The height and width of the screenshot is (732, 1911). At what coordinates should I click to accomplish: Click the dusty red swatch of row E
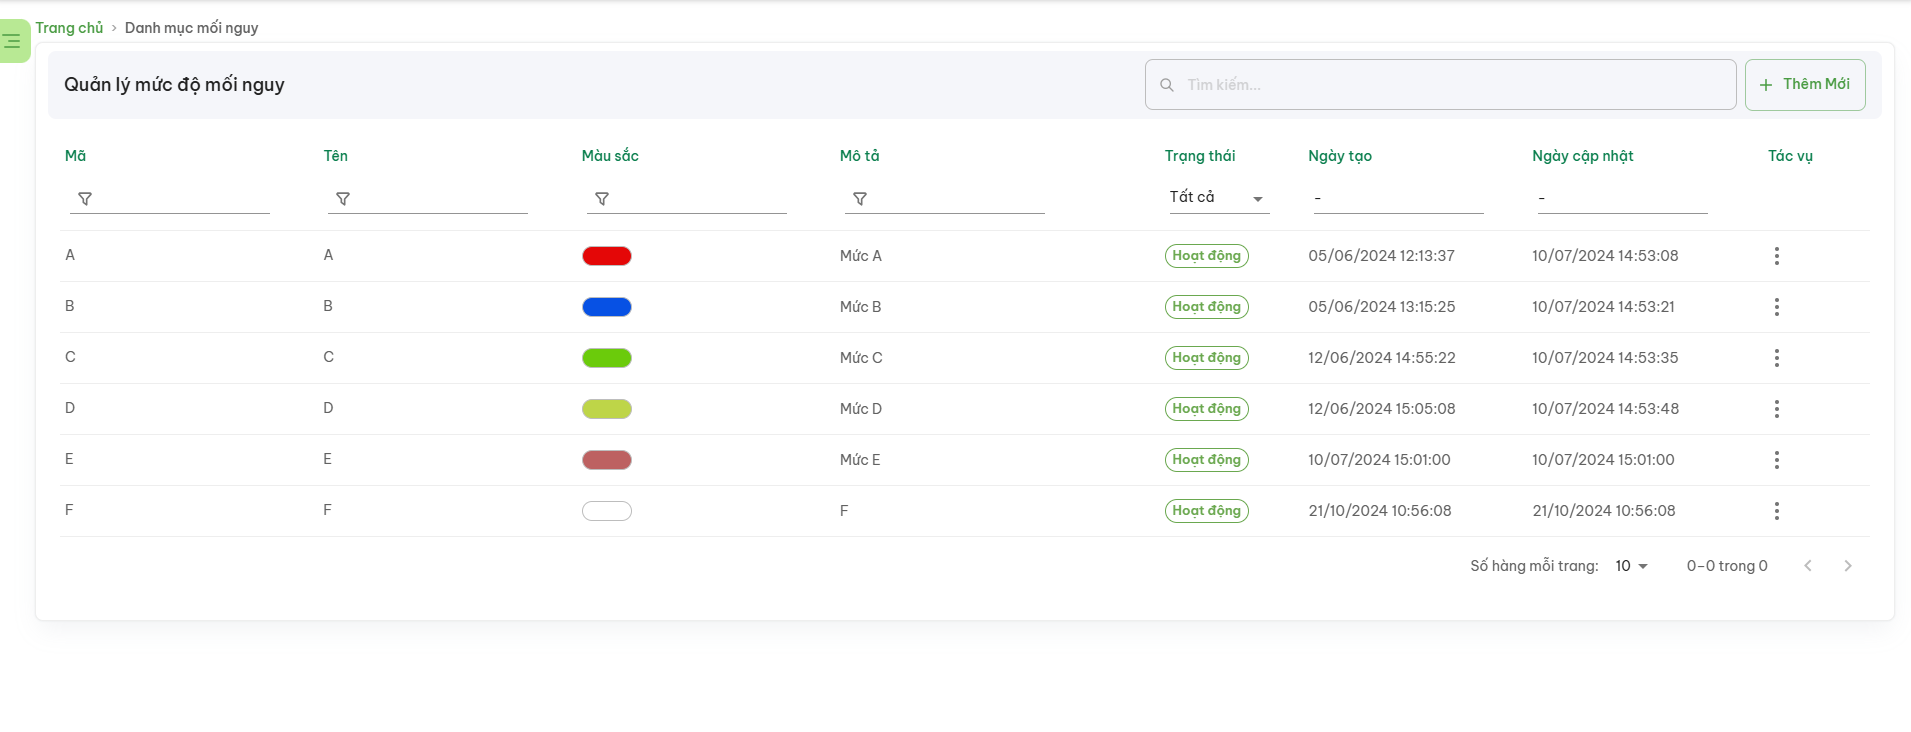click(607, 460)
